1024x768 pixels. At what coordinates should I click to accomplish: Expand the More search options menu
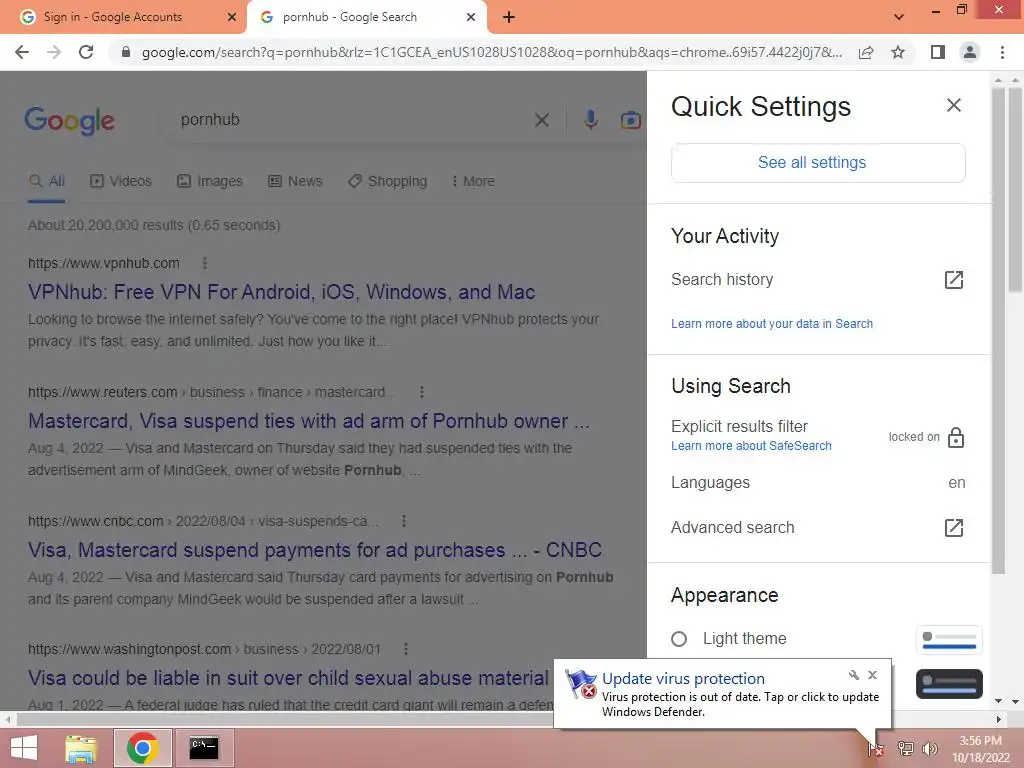pyautogui.click(x=473, y=182)
